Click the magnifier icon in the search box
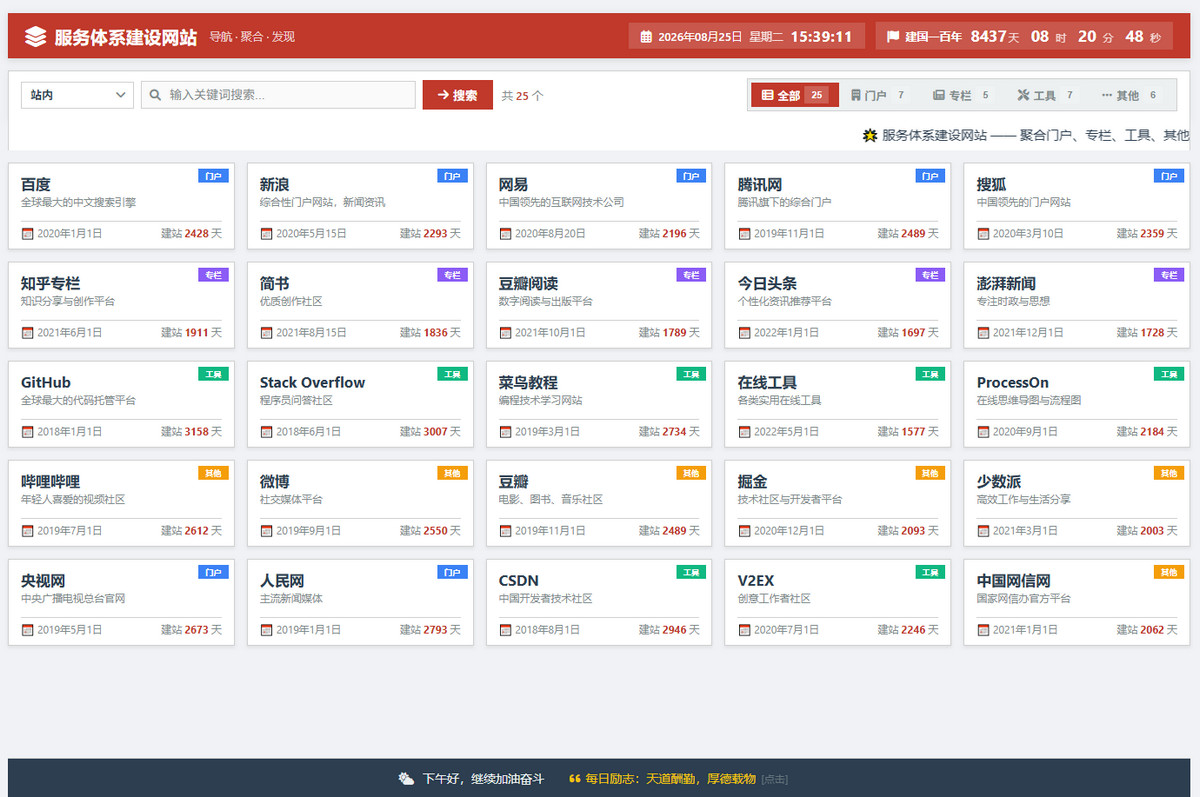This screenshot has width=1200, height=797. (x=156, y=95)
